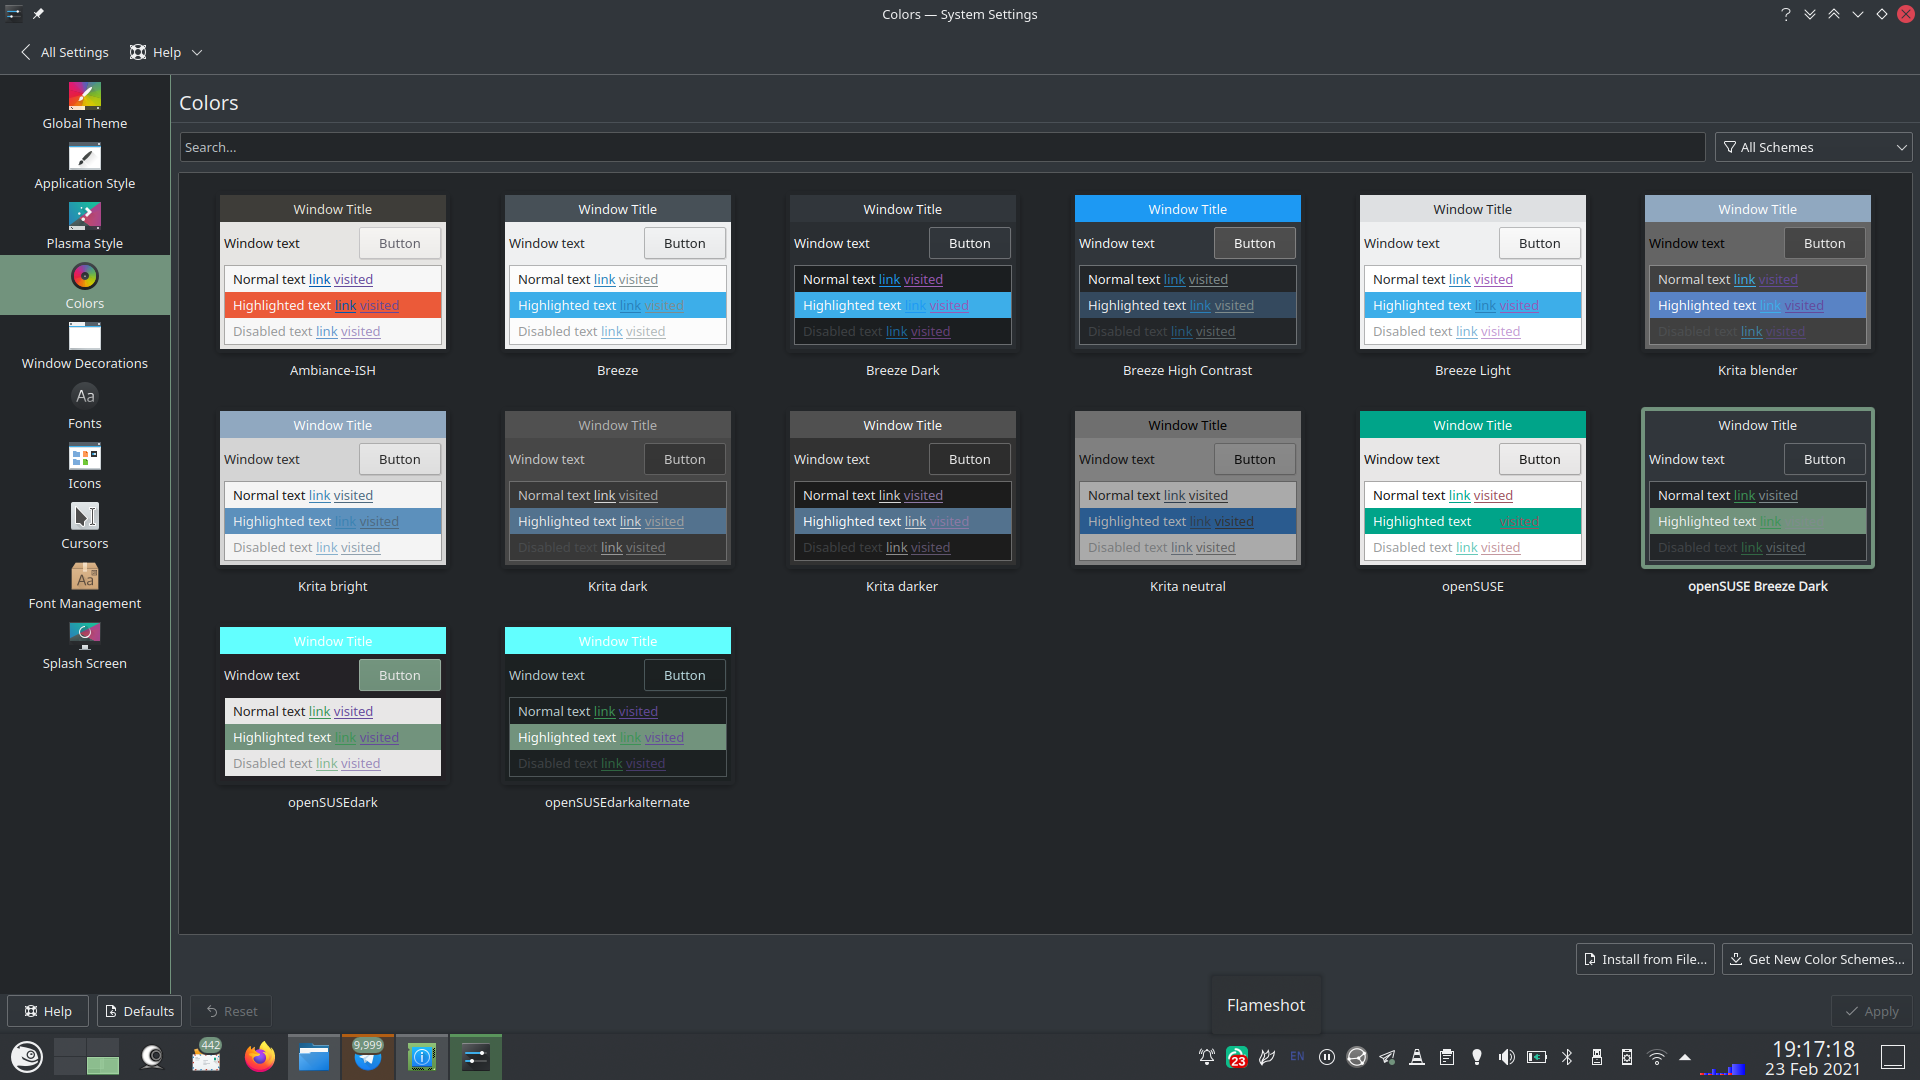
Task: Open Plasma Style settings
Action: click(x=85, y=226)
